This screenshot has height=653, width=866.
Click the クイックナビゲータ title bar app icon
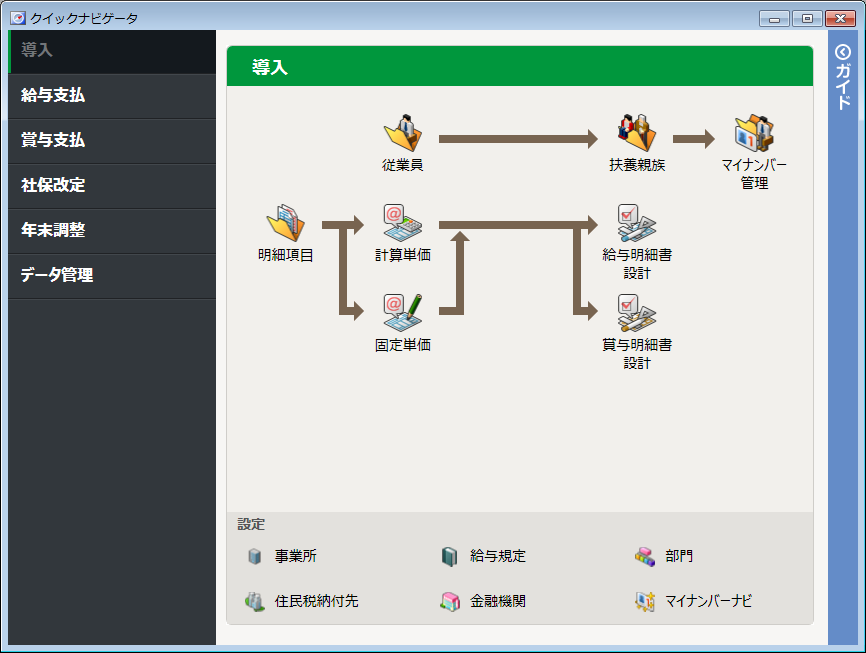(18, 18)
